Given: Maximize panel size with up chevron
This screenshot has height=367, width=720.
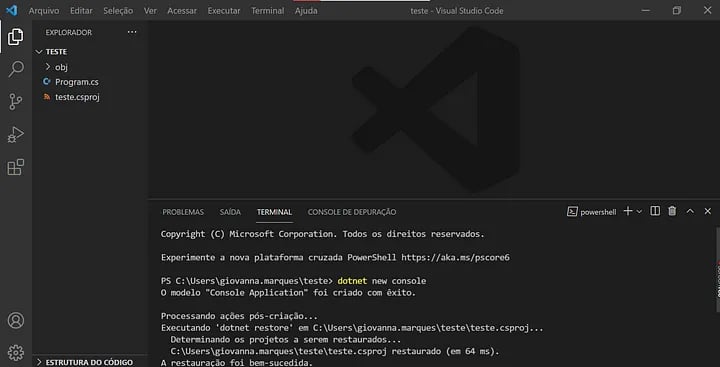Looking at the screenshot, I should point(690,211).
